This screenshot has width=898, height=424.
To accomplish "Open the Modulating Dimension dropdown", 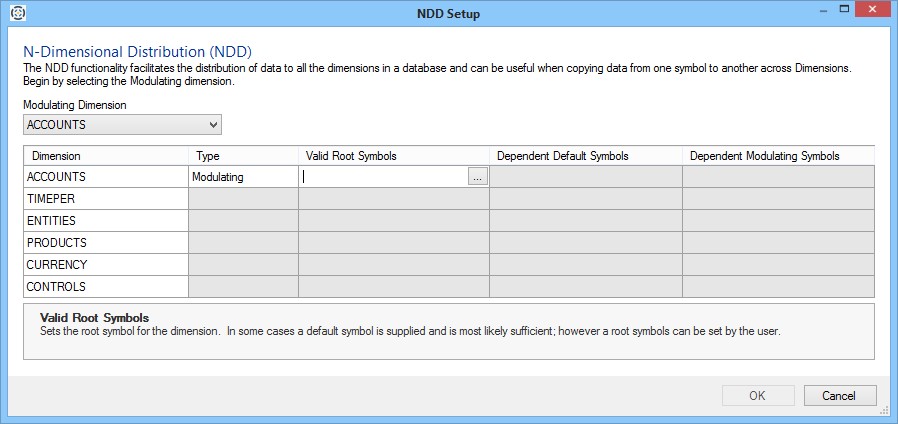I will click(123, 125).
